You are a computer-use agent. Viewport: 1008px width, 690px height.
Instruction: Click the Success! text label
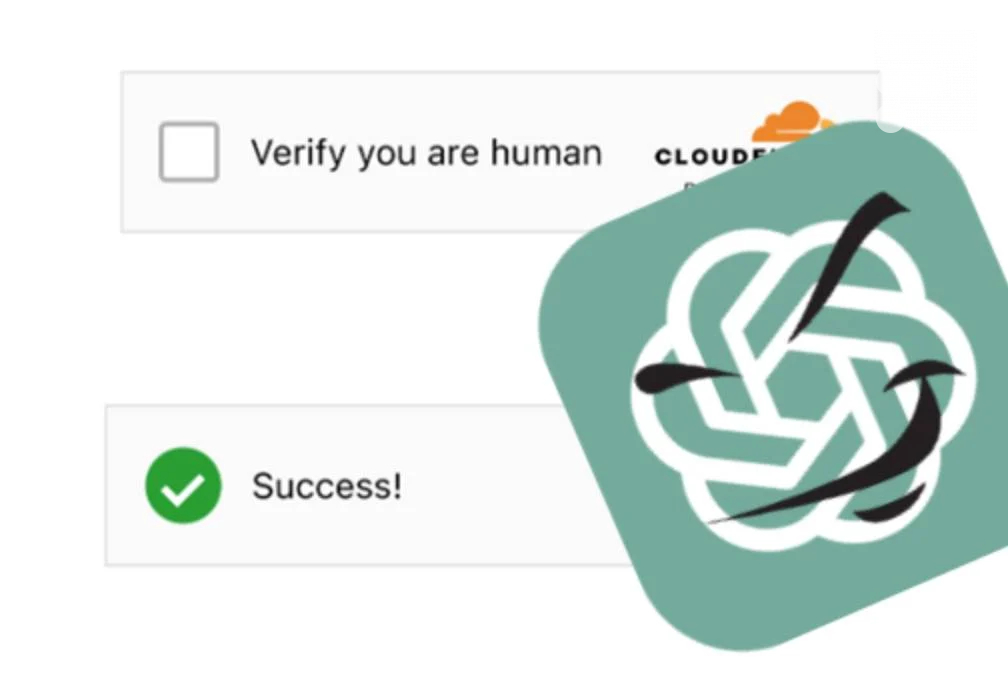click(x=327, y=486)
